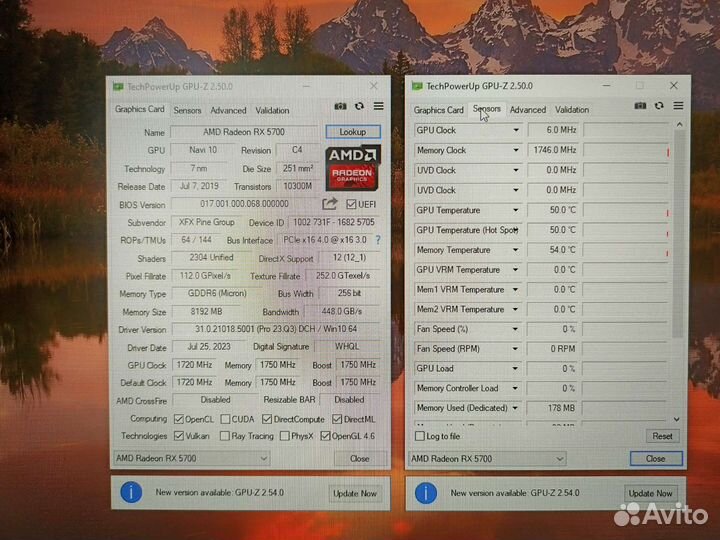Click AMD Radeon Graphics logo
720x540 pixels.
click(353, 168)
